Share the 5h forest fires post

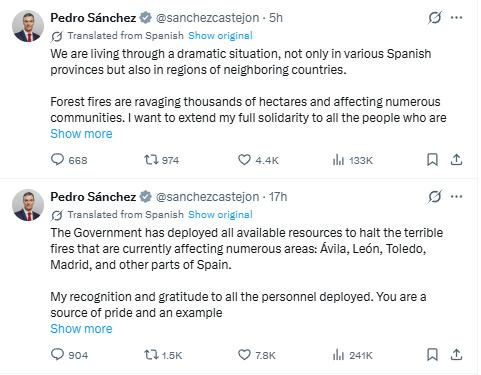456,160
